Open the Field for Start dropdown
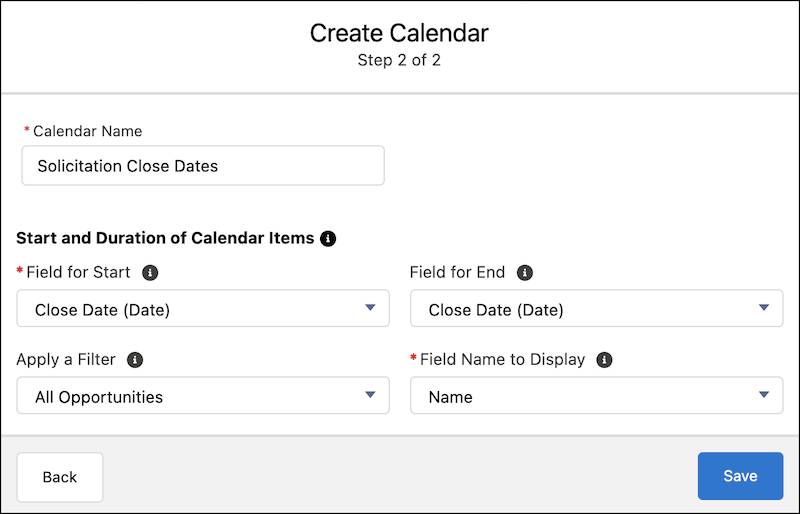This screenshot has width=800, height=514. [203, 308]
